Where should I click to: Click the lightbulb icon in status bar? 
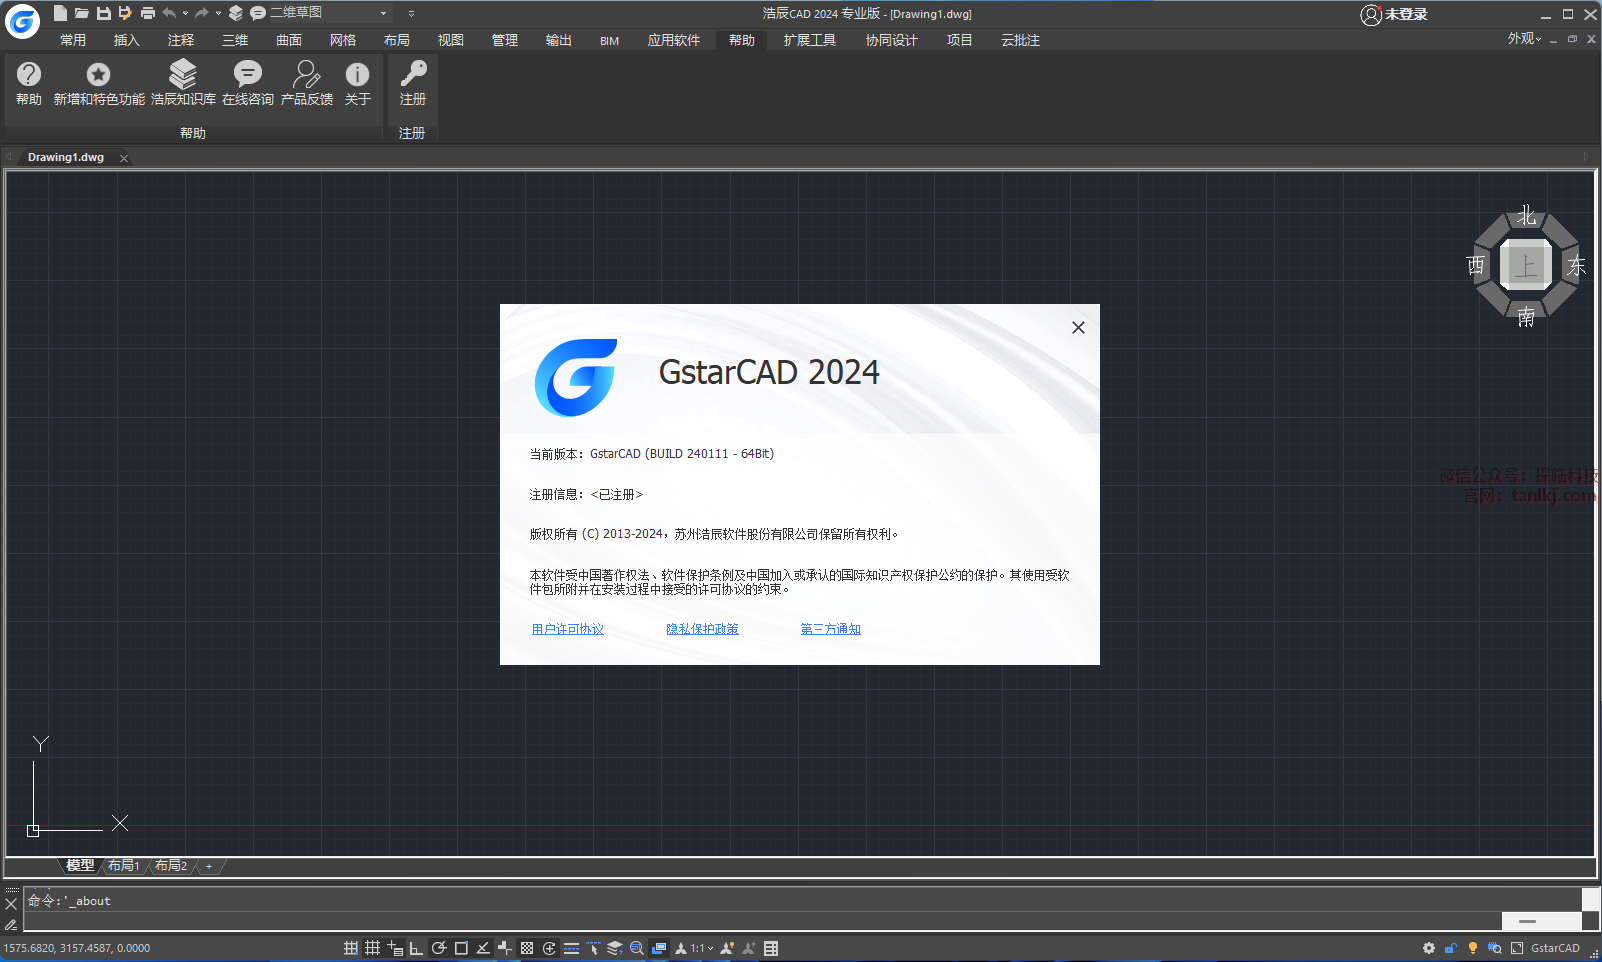[1472, 948]
